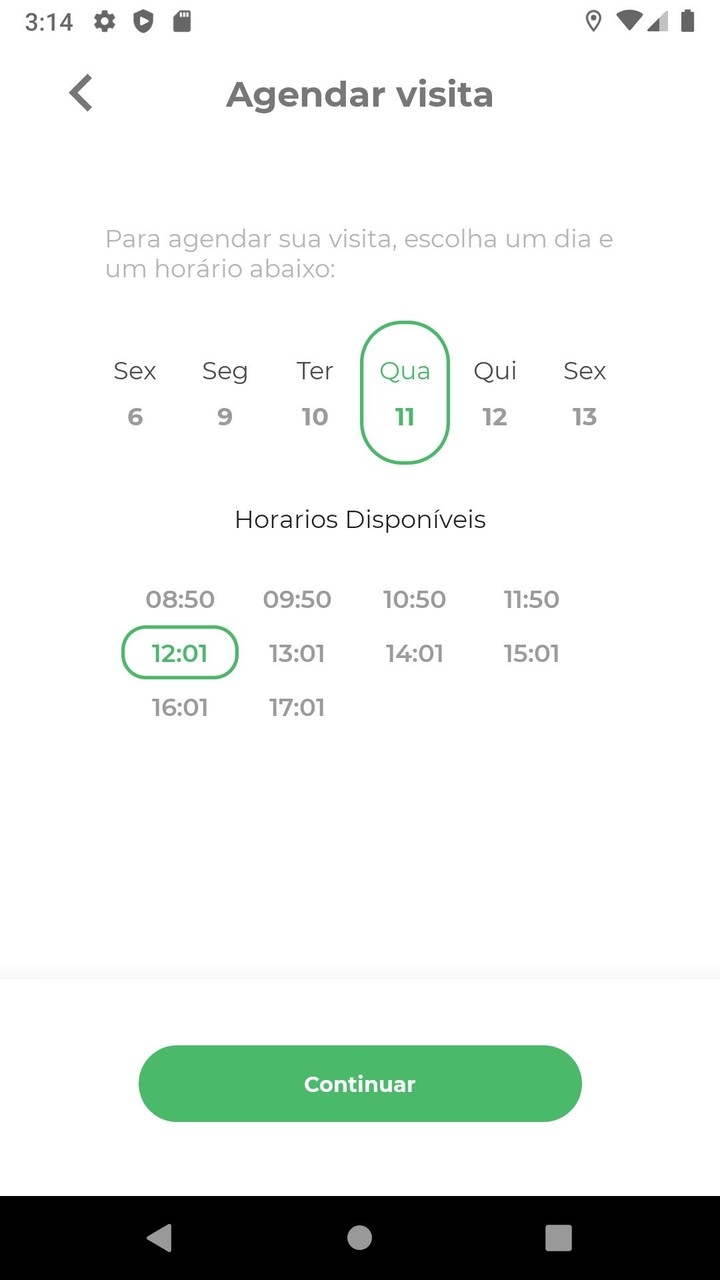The height and width of the screenshot is (1280, 720).
Task: Tap the location pin status icon
Action: (594, 21)
